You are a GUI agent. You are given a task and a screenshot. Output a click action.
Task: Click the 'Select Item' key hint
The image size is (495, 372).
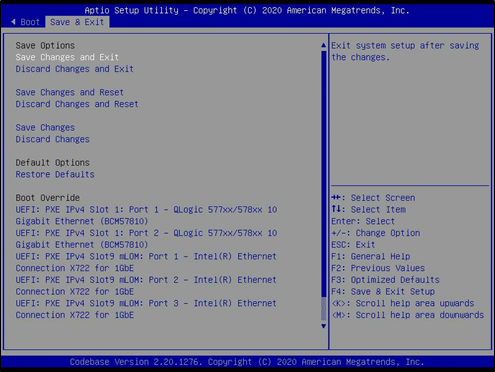pyautogui.click(x=369, y=210)
